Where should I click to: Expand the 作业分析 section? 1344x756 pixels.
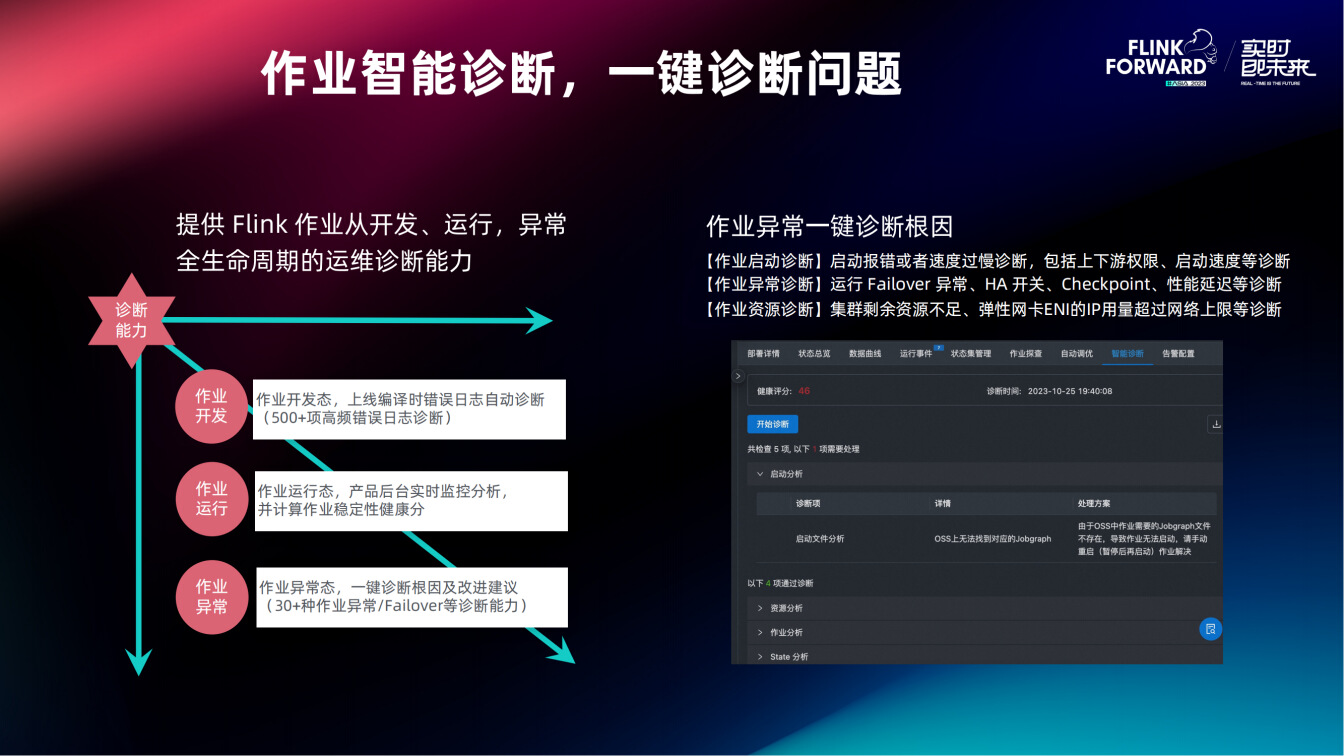tap(985, 632)
